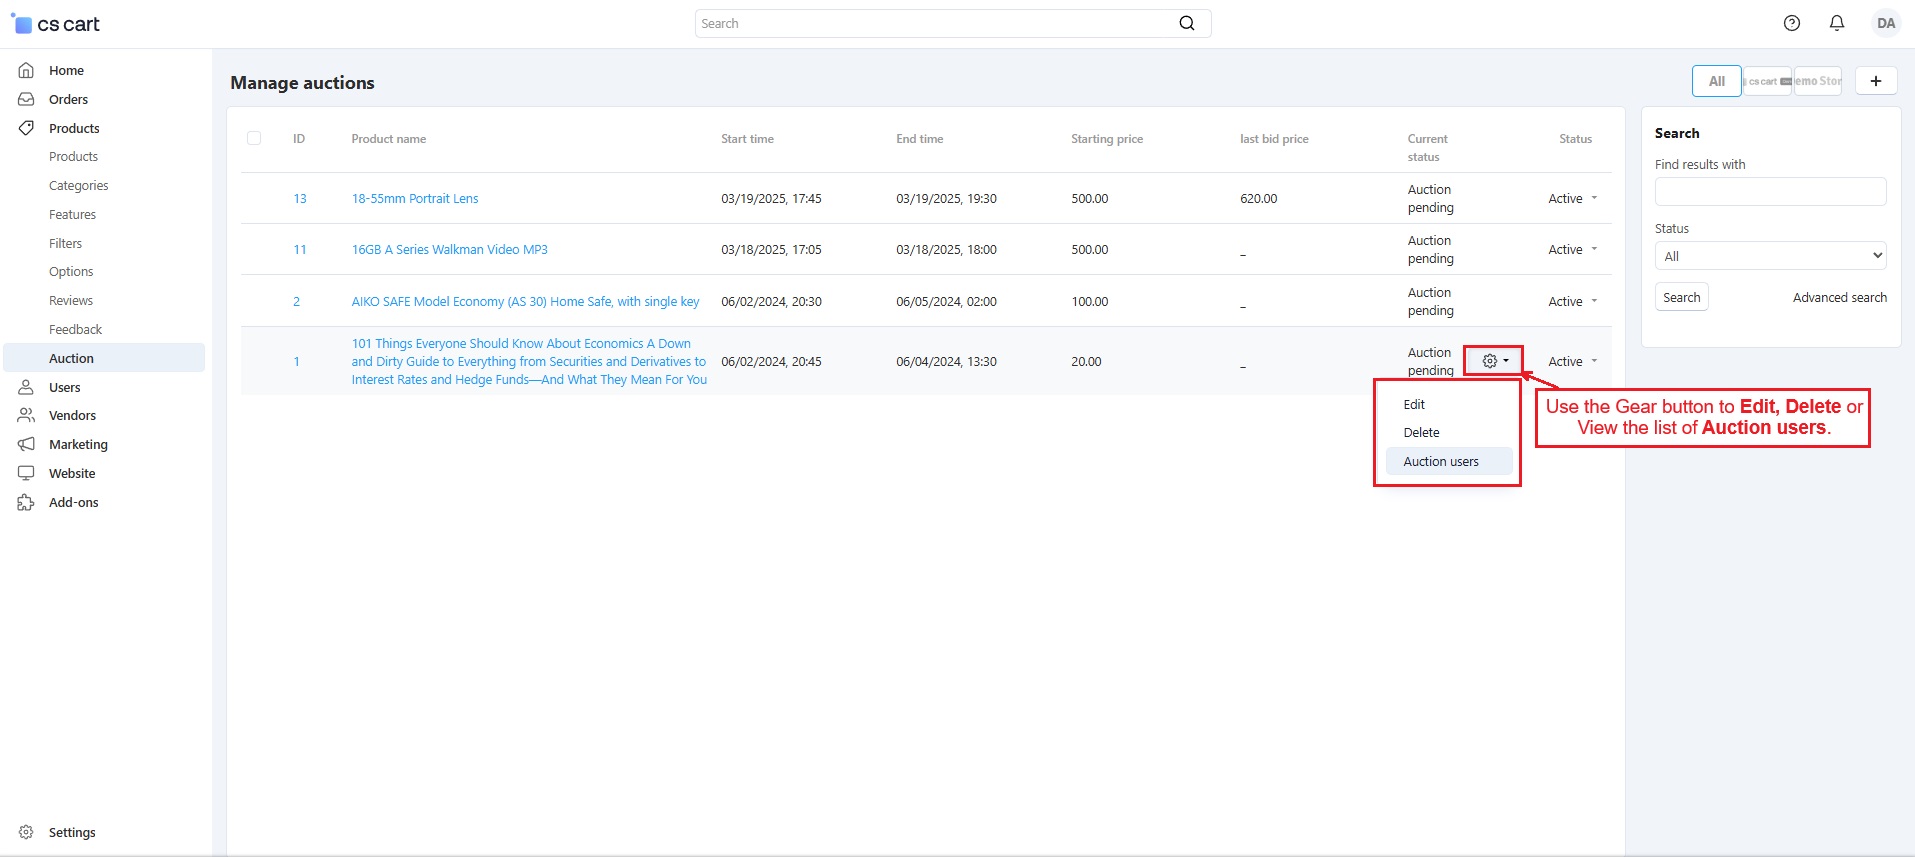Focus the Find results with input field
The width and height of the screenshot is (1915, 857).
point(1769,191)
